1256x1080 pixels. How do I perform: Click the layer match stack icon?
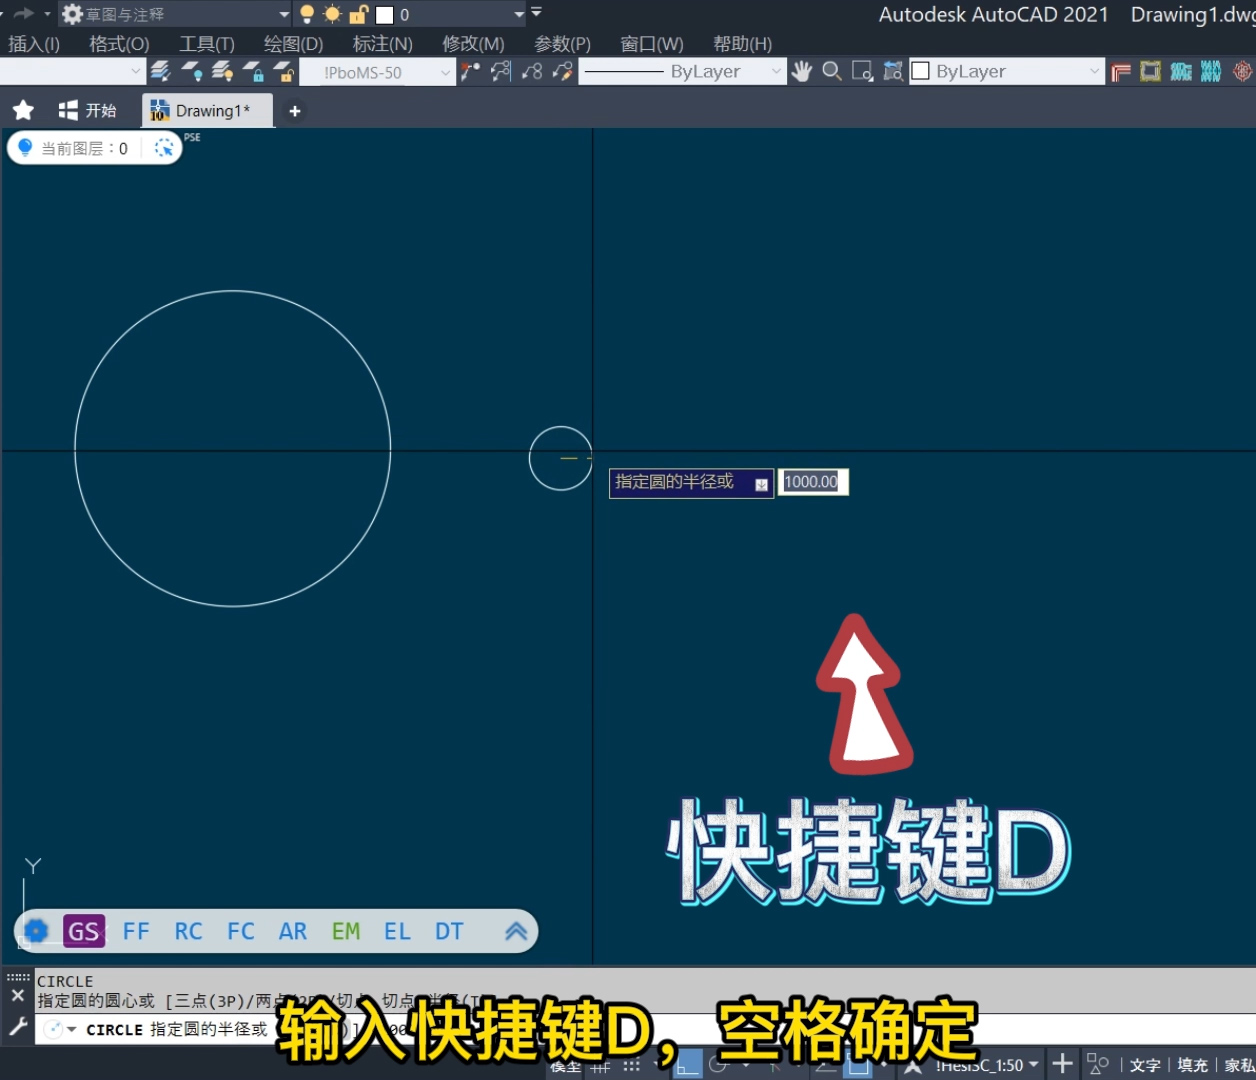click(161, 71)
